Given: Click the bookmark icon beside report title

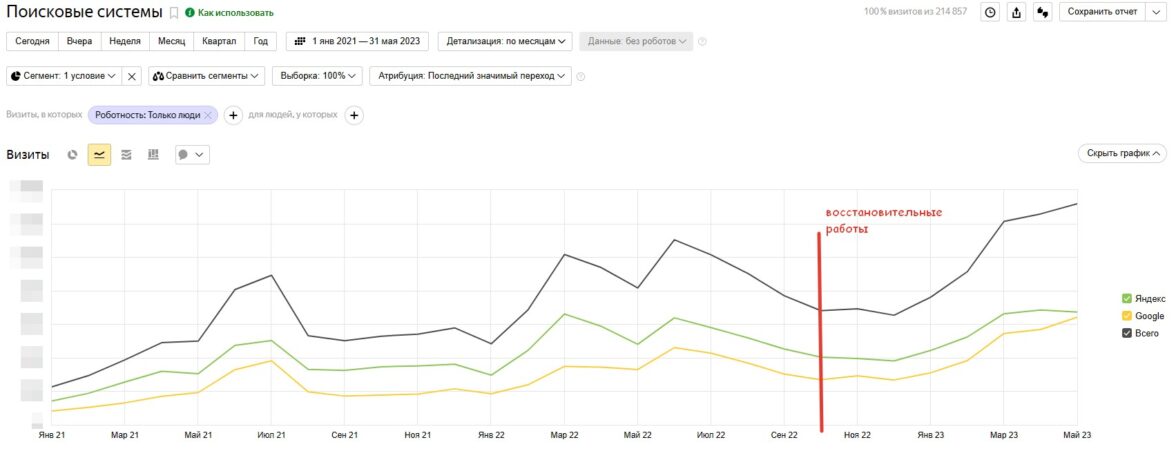Looking at the screenshot, I should (174, 13).
